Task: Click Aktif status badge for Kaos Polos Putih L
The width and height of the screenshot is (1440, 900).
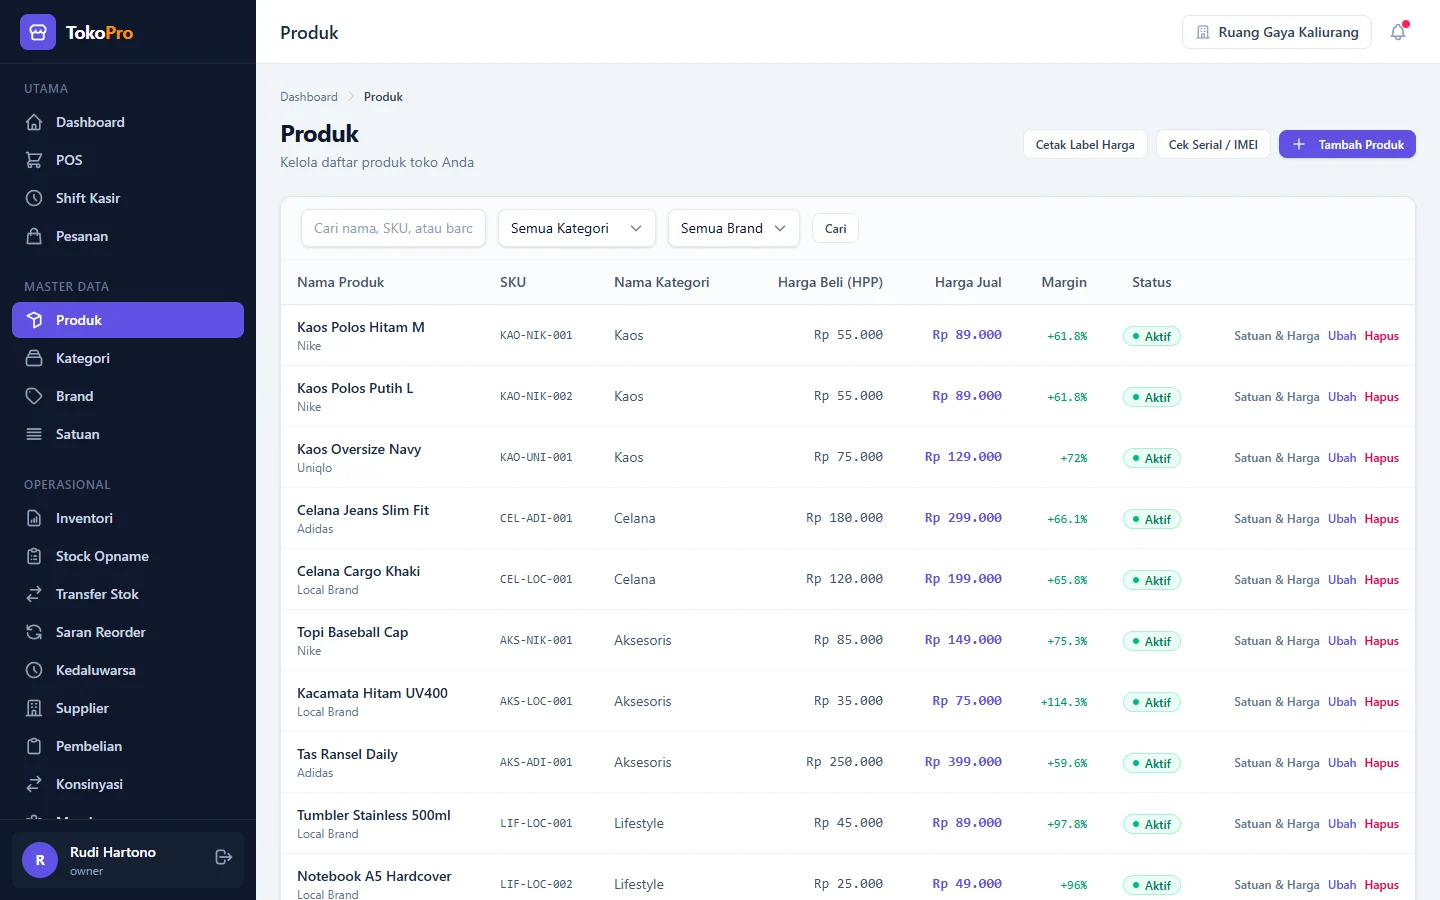Action: tap(1152, 397)
